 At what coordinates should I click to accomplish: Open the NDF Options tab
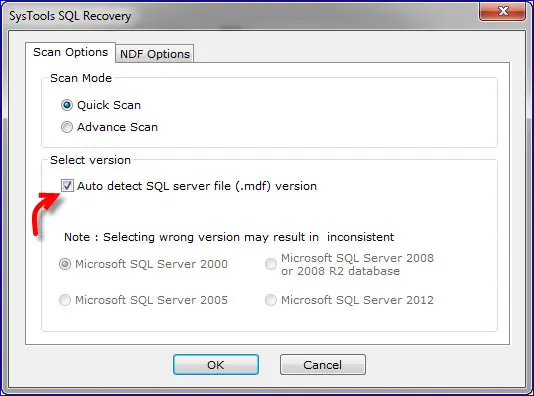155,54
